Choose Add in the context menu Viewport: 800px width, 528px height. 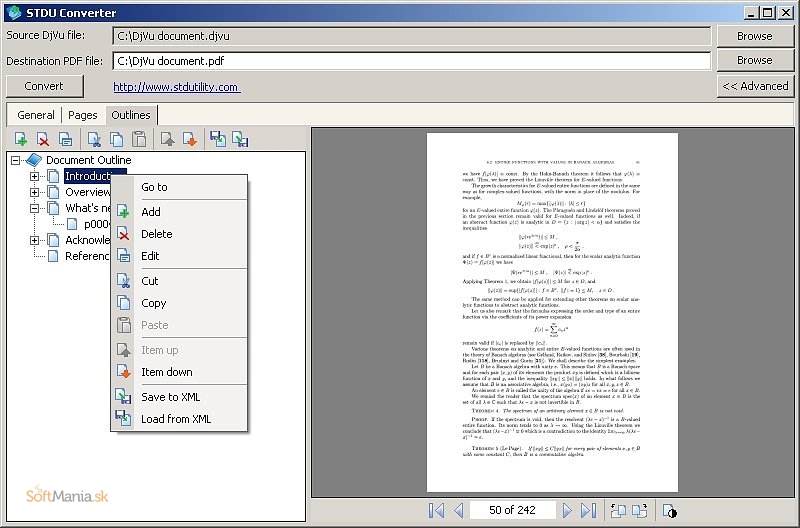[179, 212]
